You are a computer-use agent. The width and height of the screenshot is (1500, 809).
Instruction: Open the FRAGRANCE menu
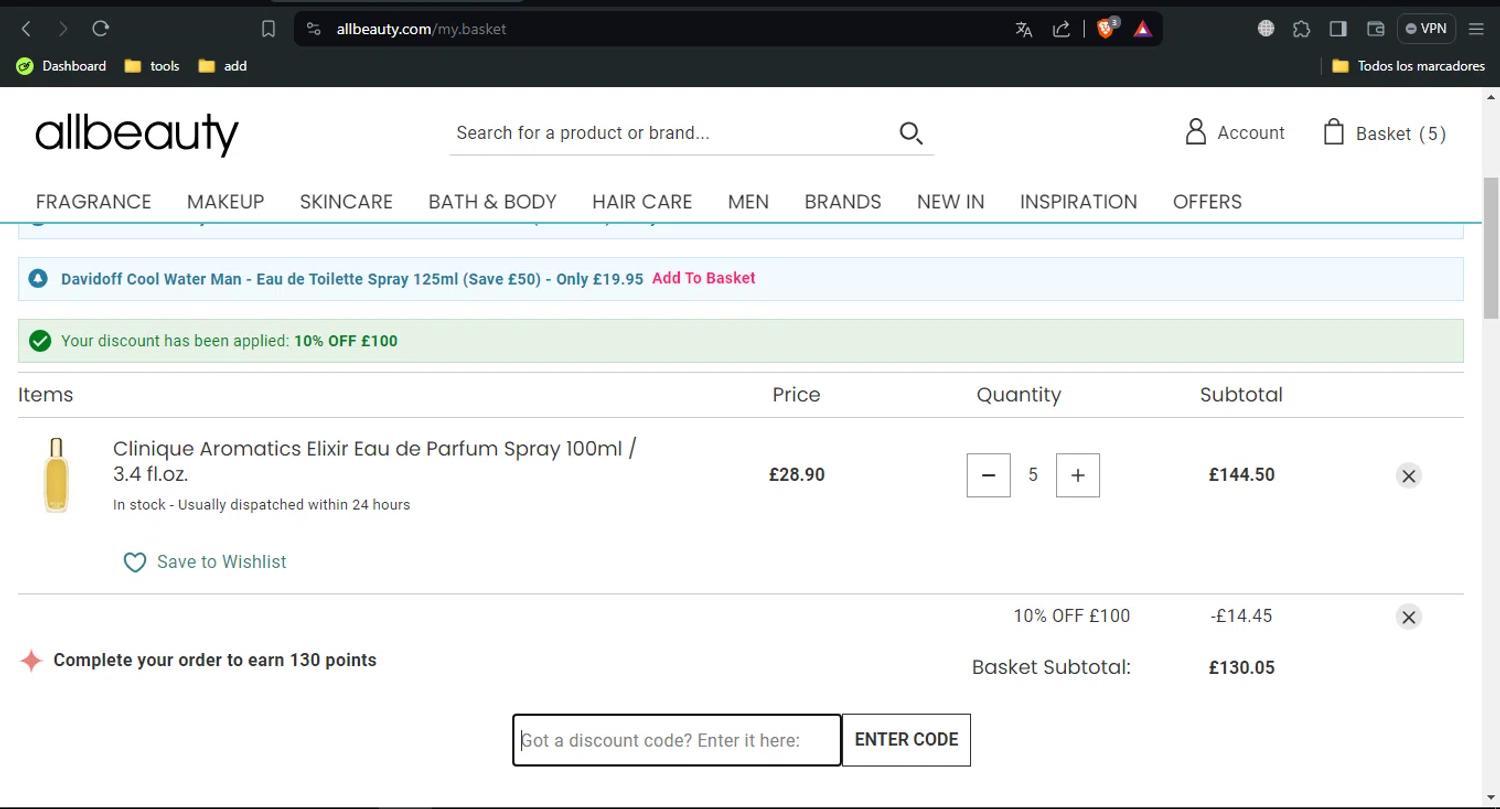(93, 202)
